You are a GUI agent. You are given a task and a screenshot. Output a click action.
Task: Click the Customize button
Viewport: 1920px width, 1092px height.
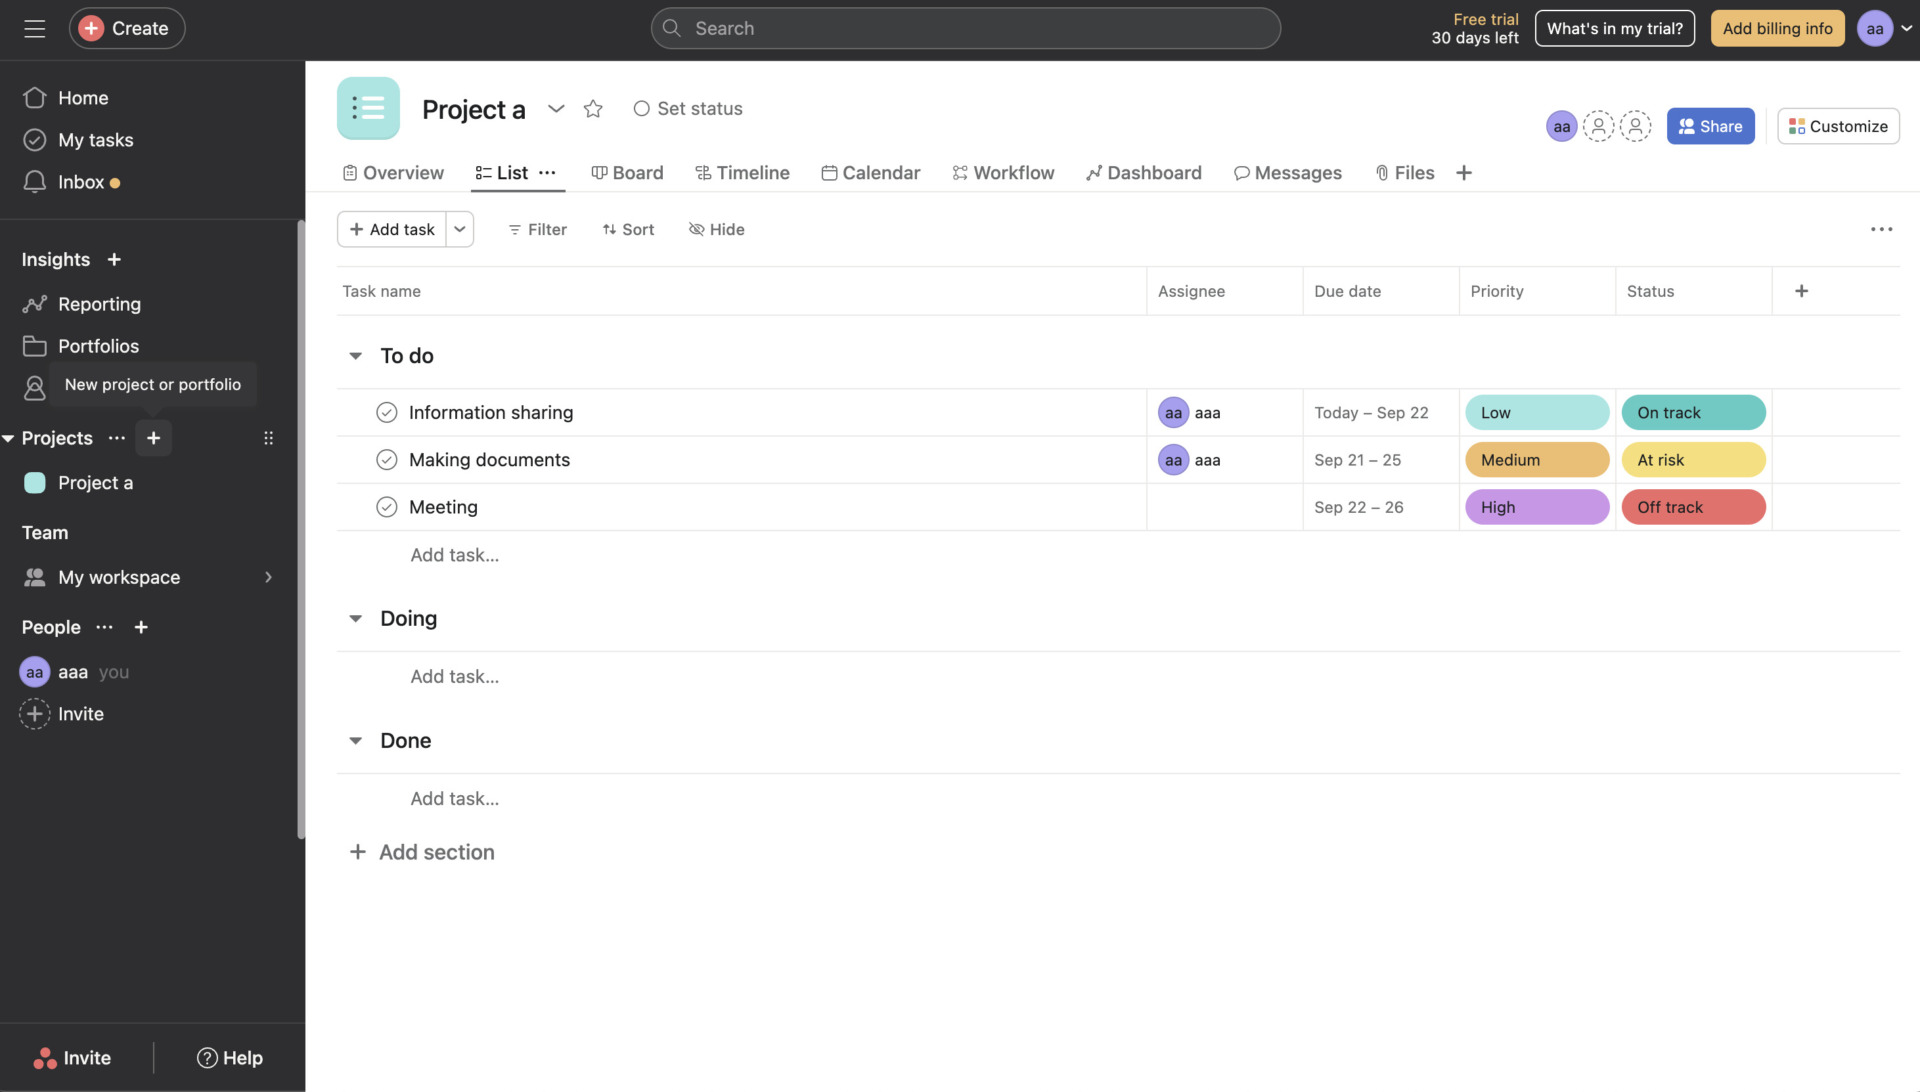point(1838,126)
